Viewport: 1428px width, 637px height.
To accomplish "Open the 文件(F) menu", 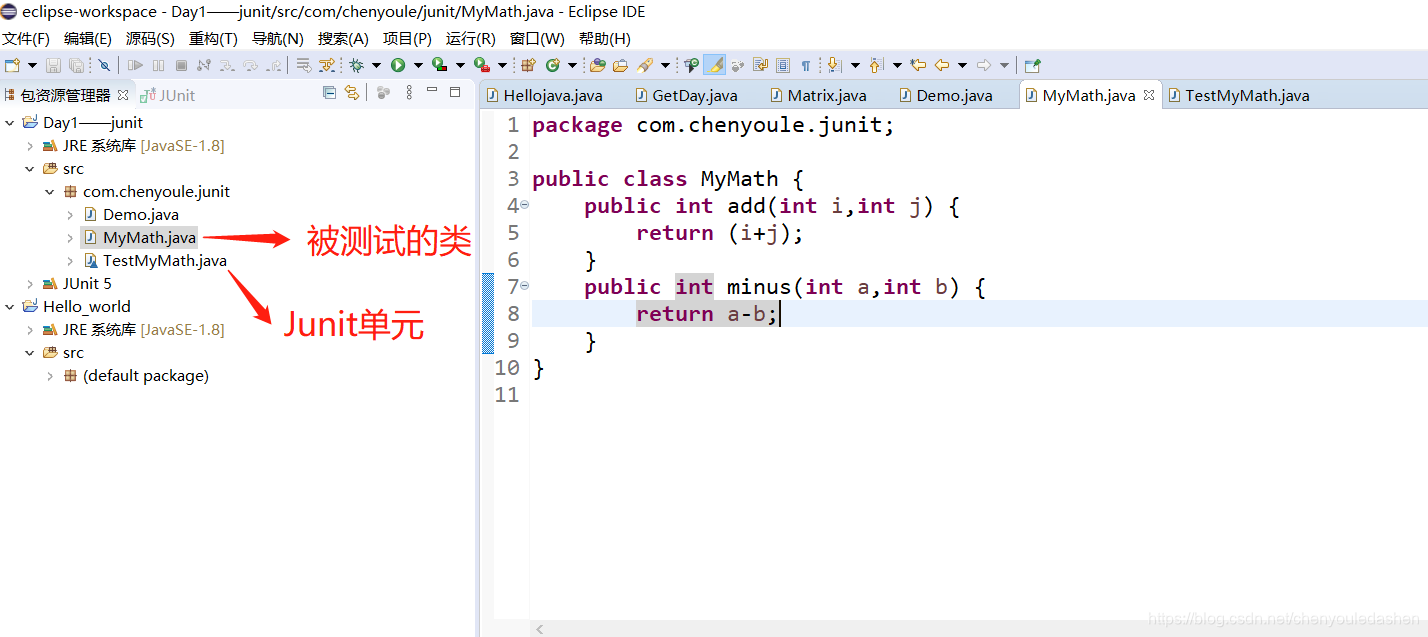I will [25, 38].
